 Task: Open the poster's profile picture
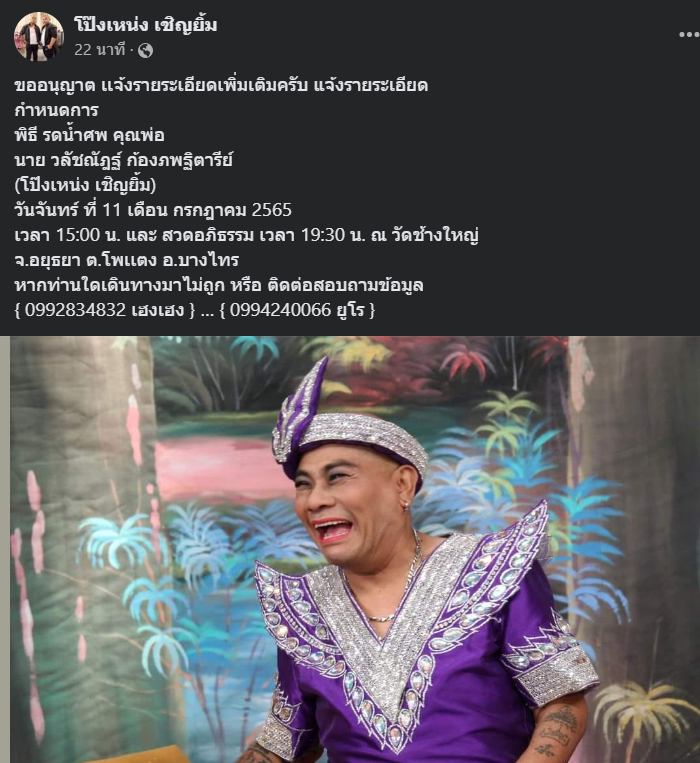click(x=38, y=36)
